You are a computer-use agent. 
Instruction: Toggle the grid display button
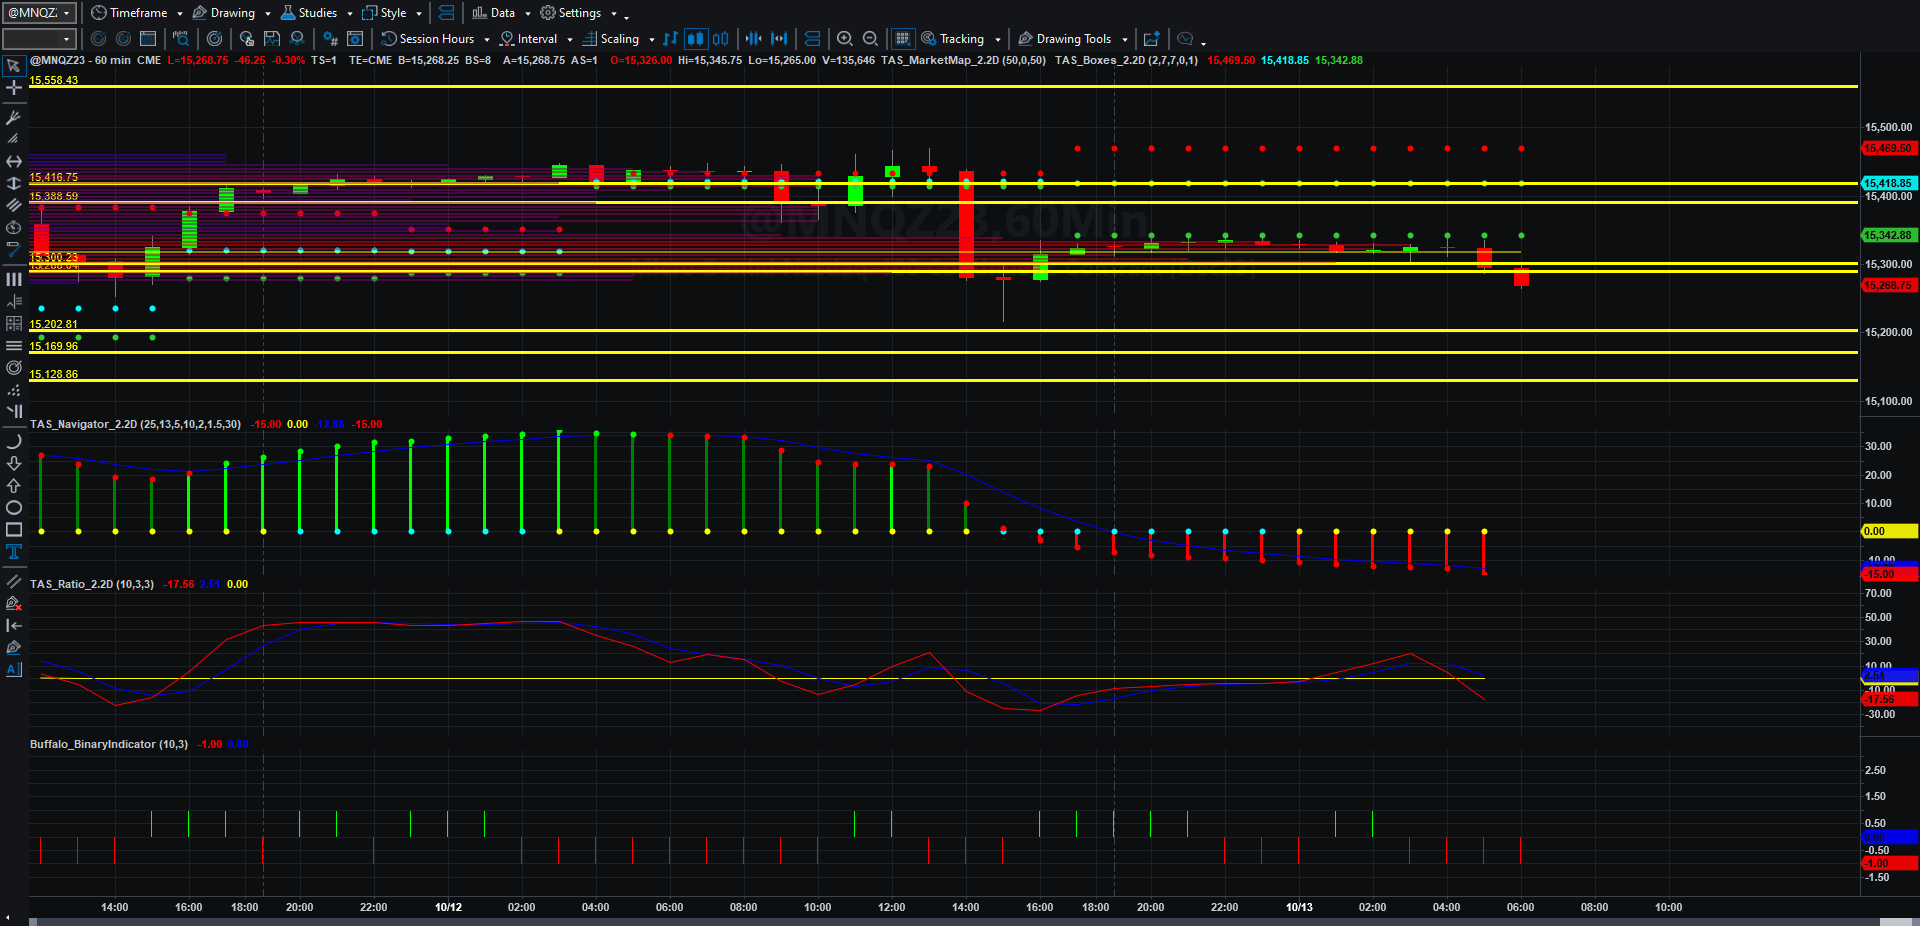pos(902,39)
